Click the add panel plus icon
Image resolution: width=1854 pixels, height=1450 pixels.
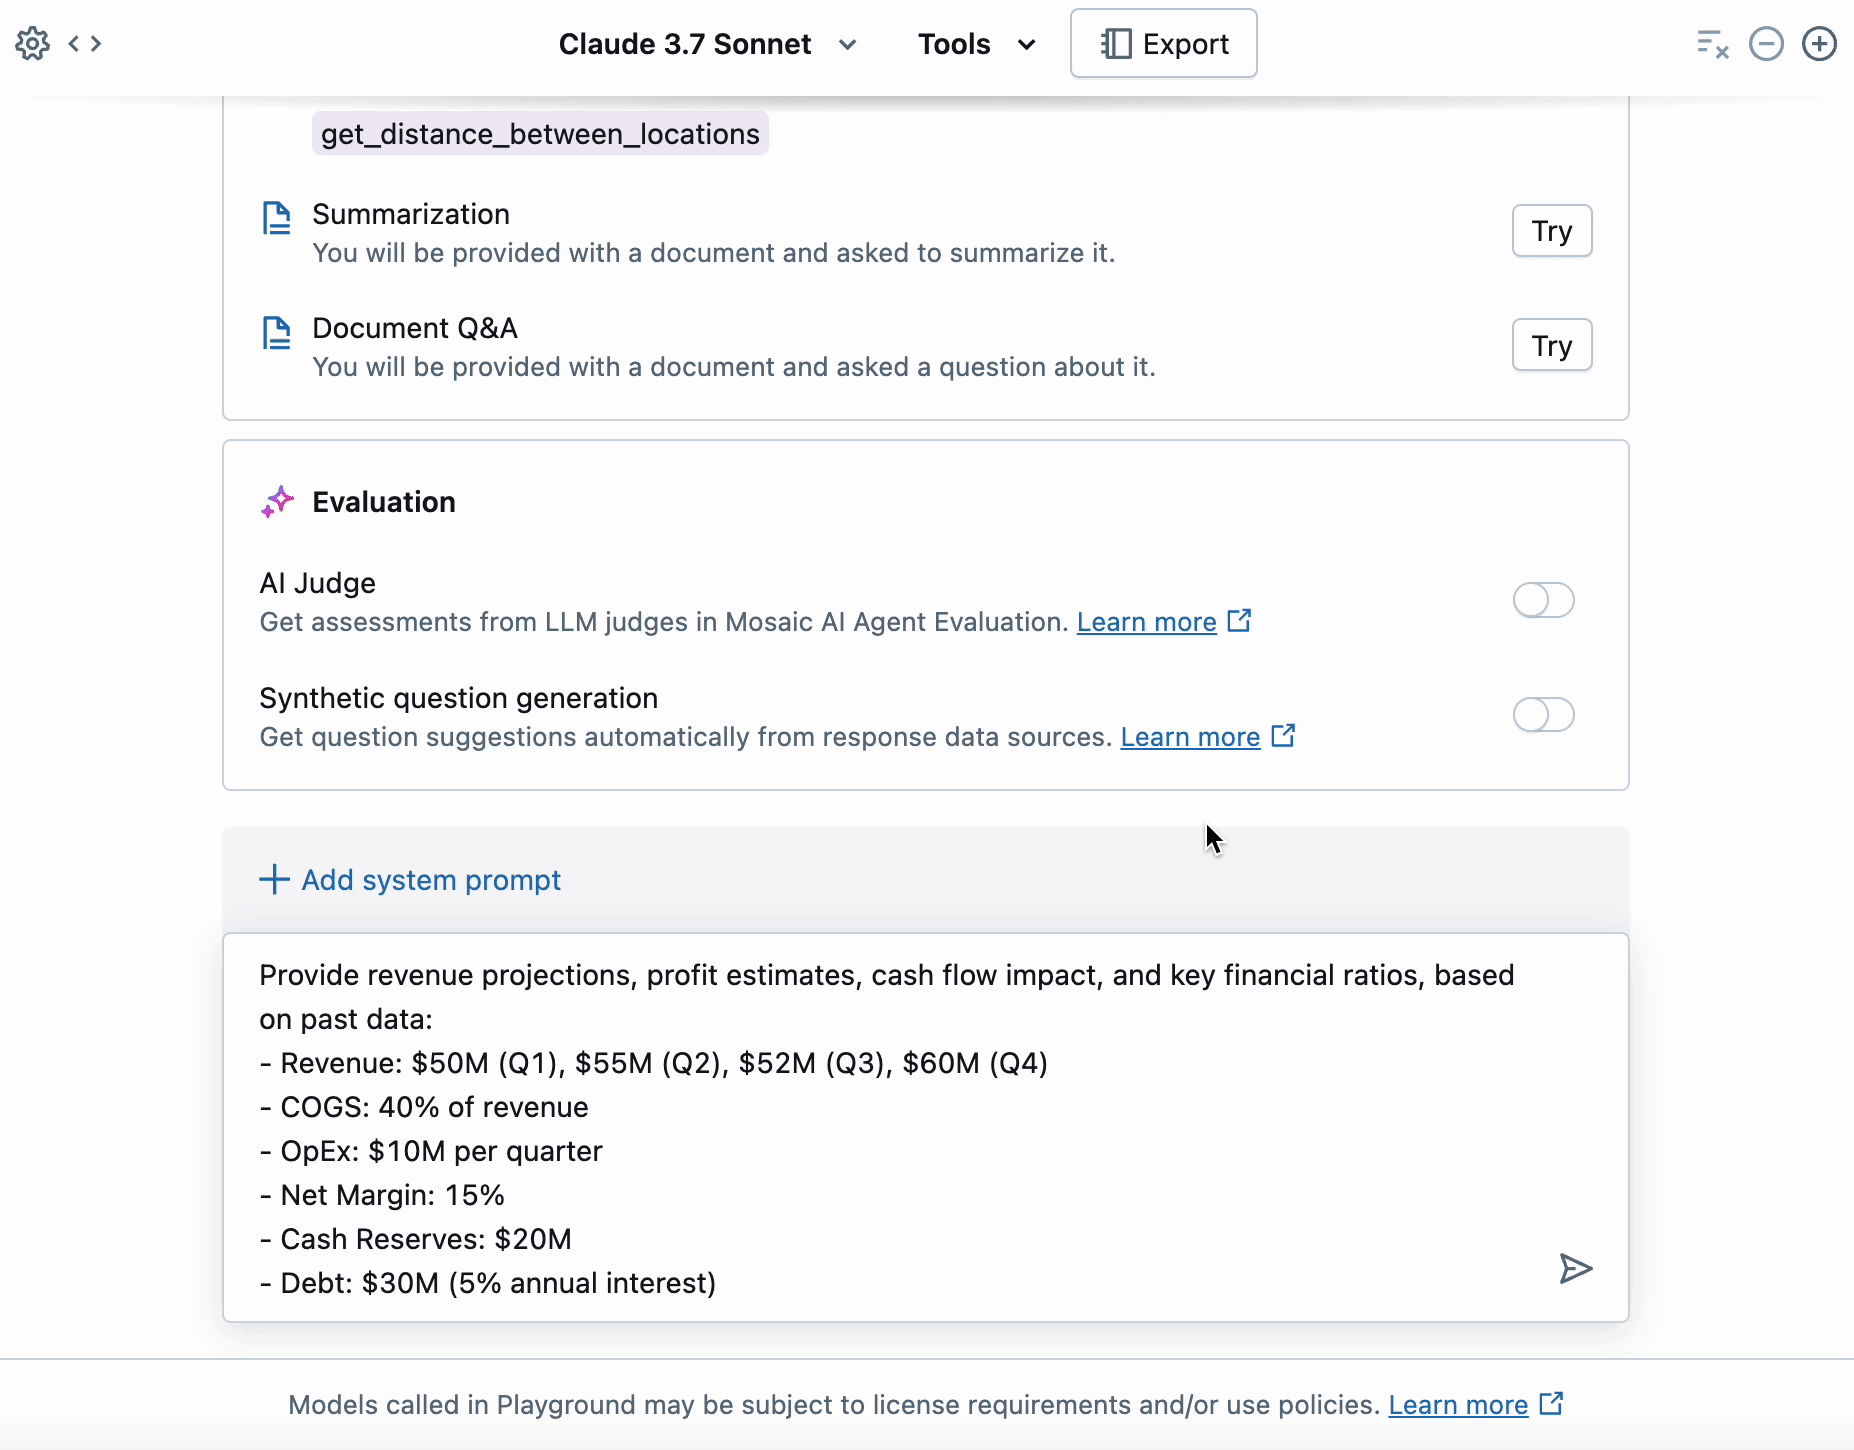pos(1819,44)
